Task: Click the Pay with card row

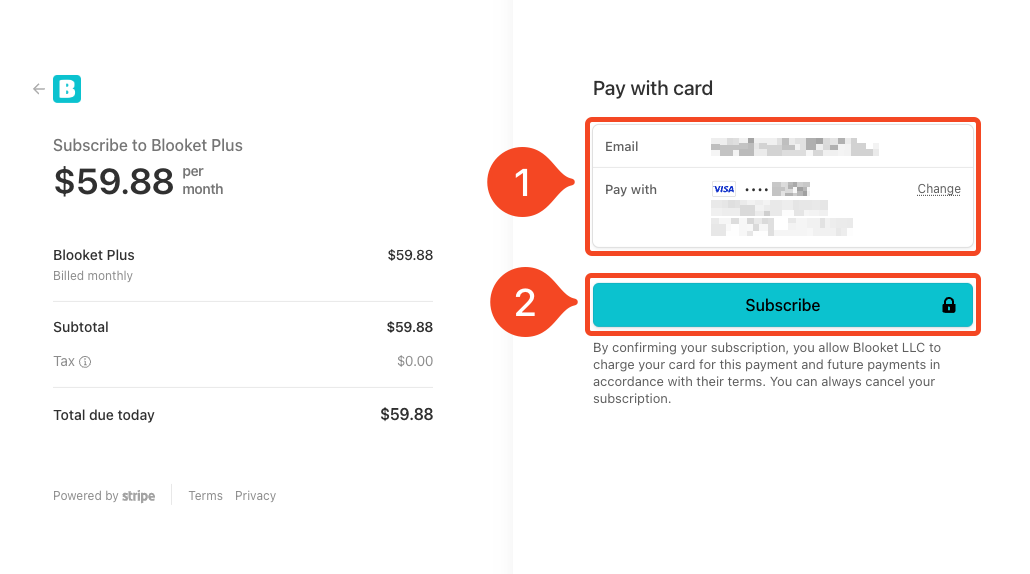Action: coord(782,208)
